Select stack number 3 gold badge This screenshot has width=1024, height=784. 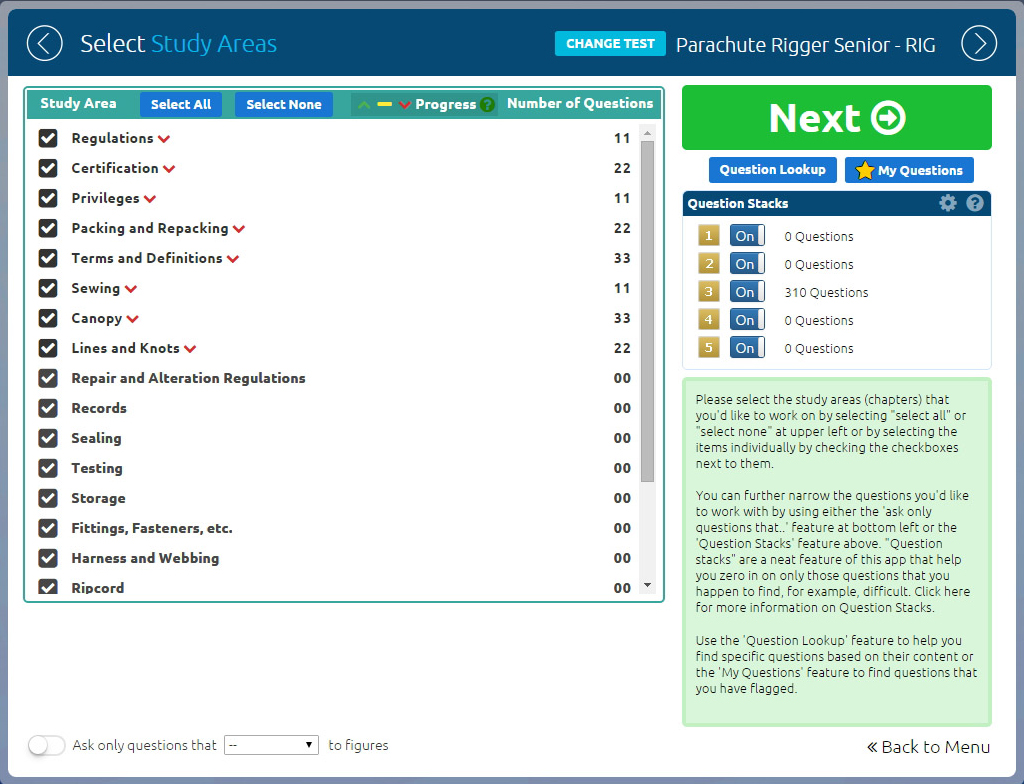coord(709,292)
